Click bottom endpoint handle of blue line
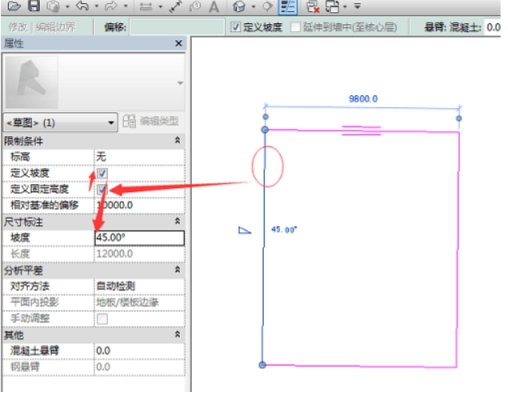 [x=263, y=365]
